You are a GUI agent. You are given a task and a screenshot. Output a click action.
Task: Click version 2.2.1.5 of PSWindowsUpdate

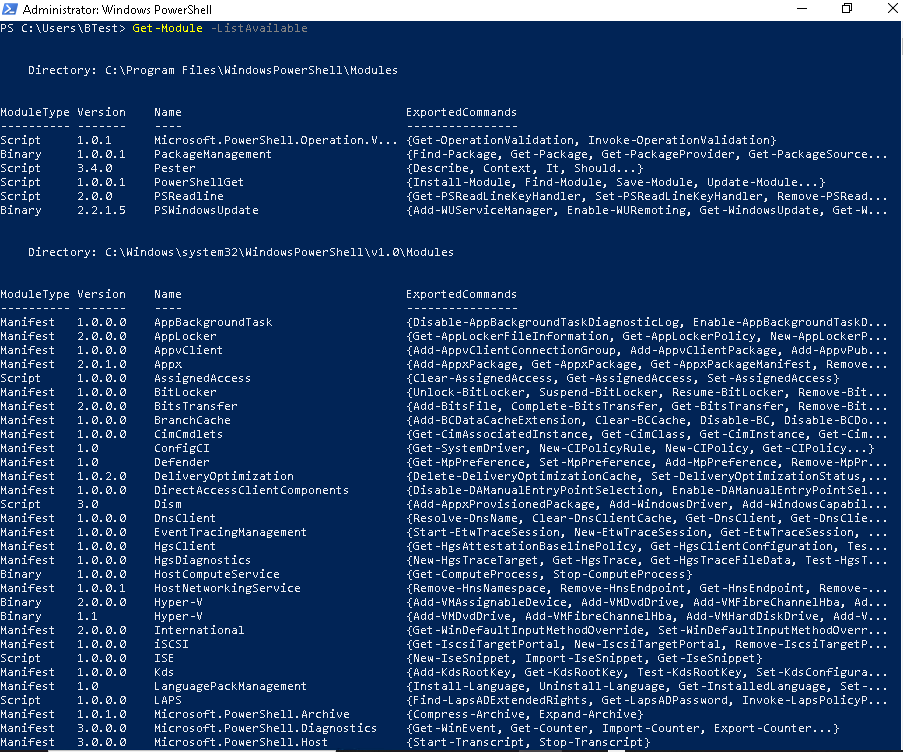101,210
